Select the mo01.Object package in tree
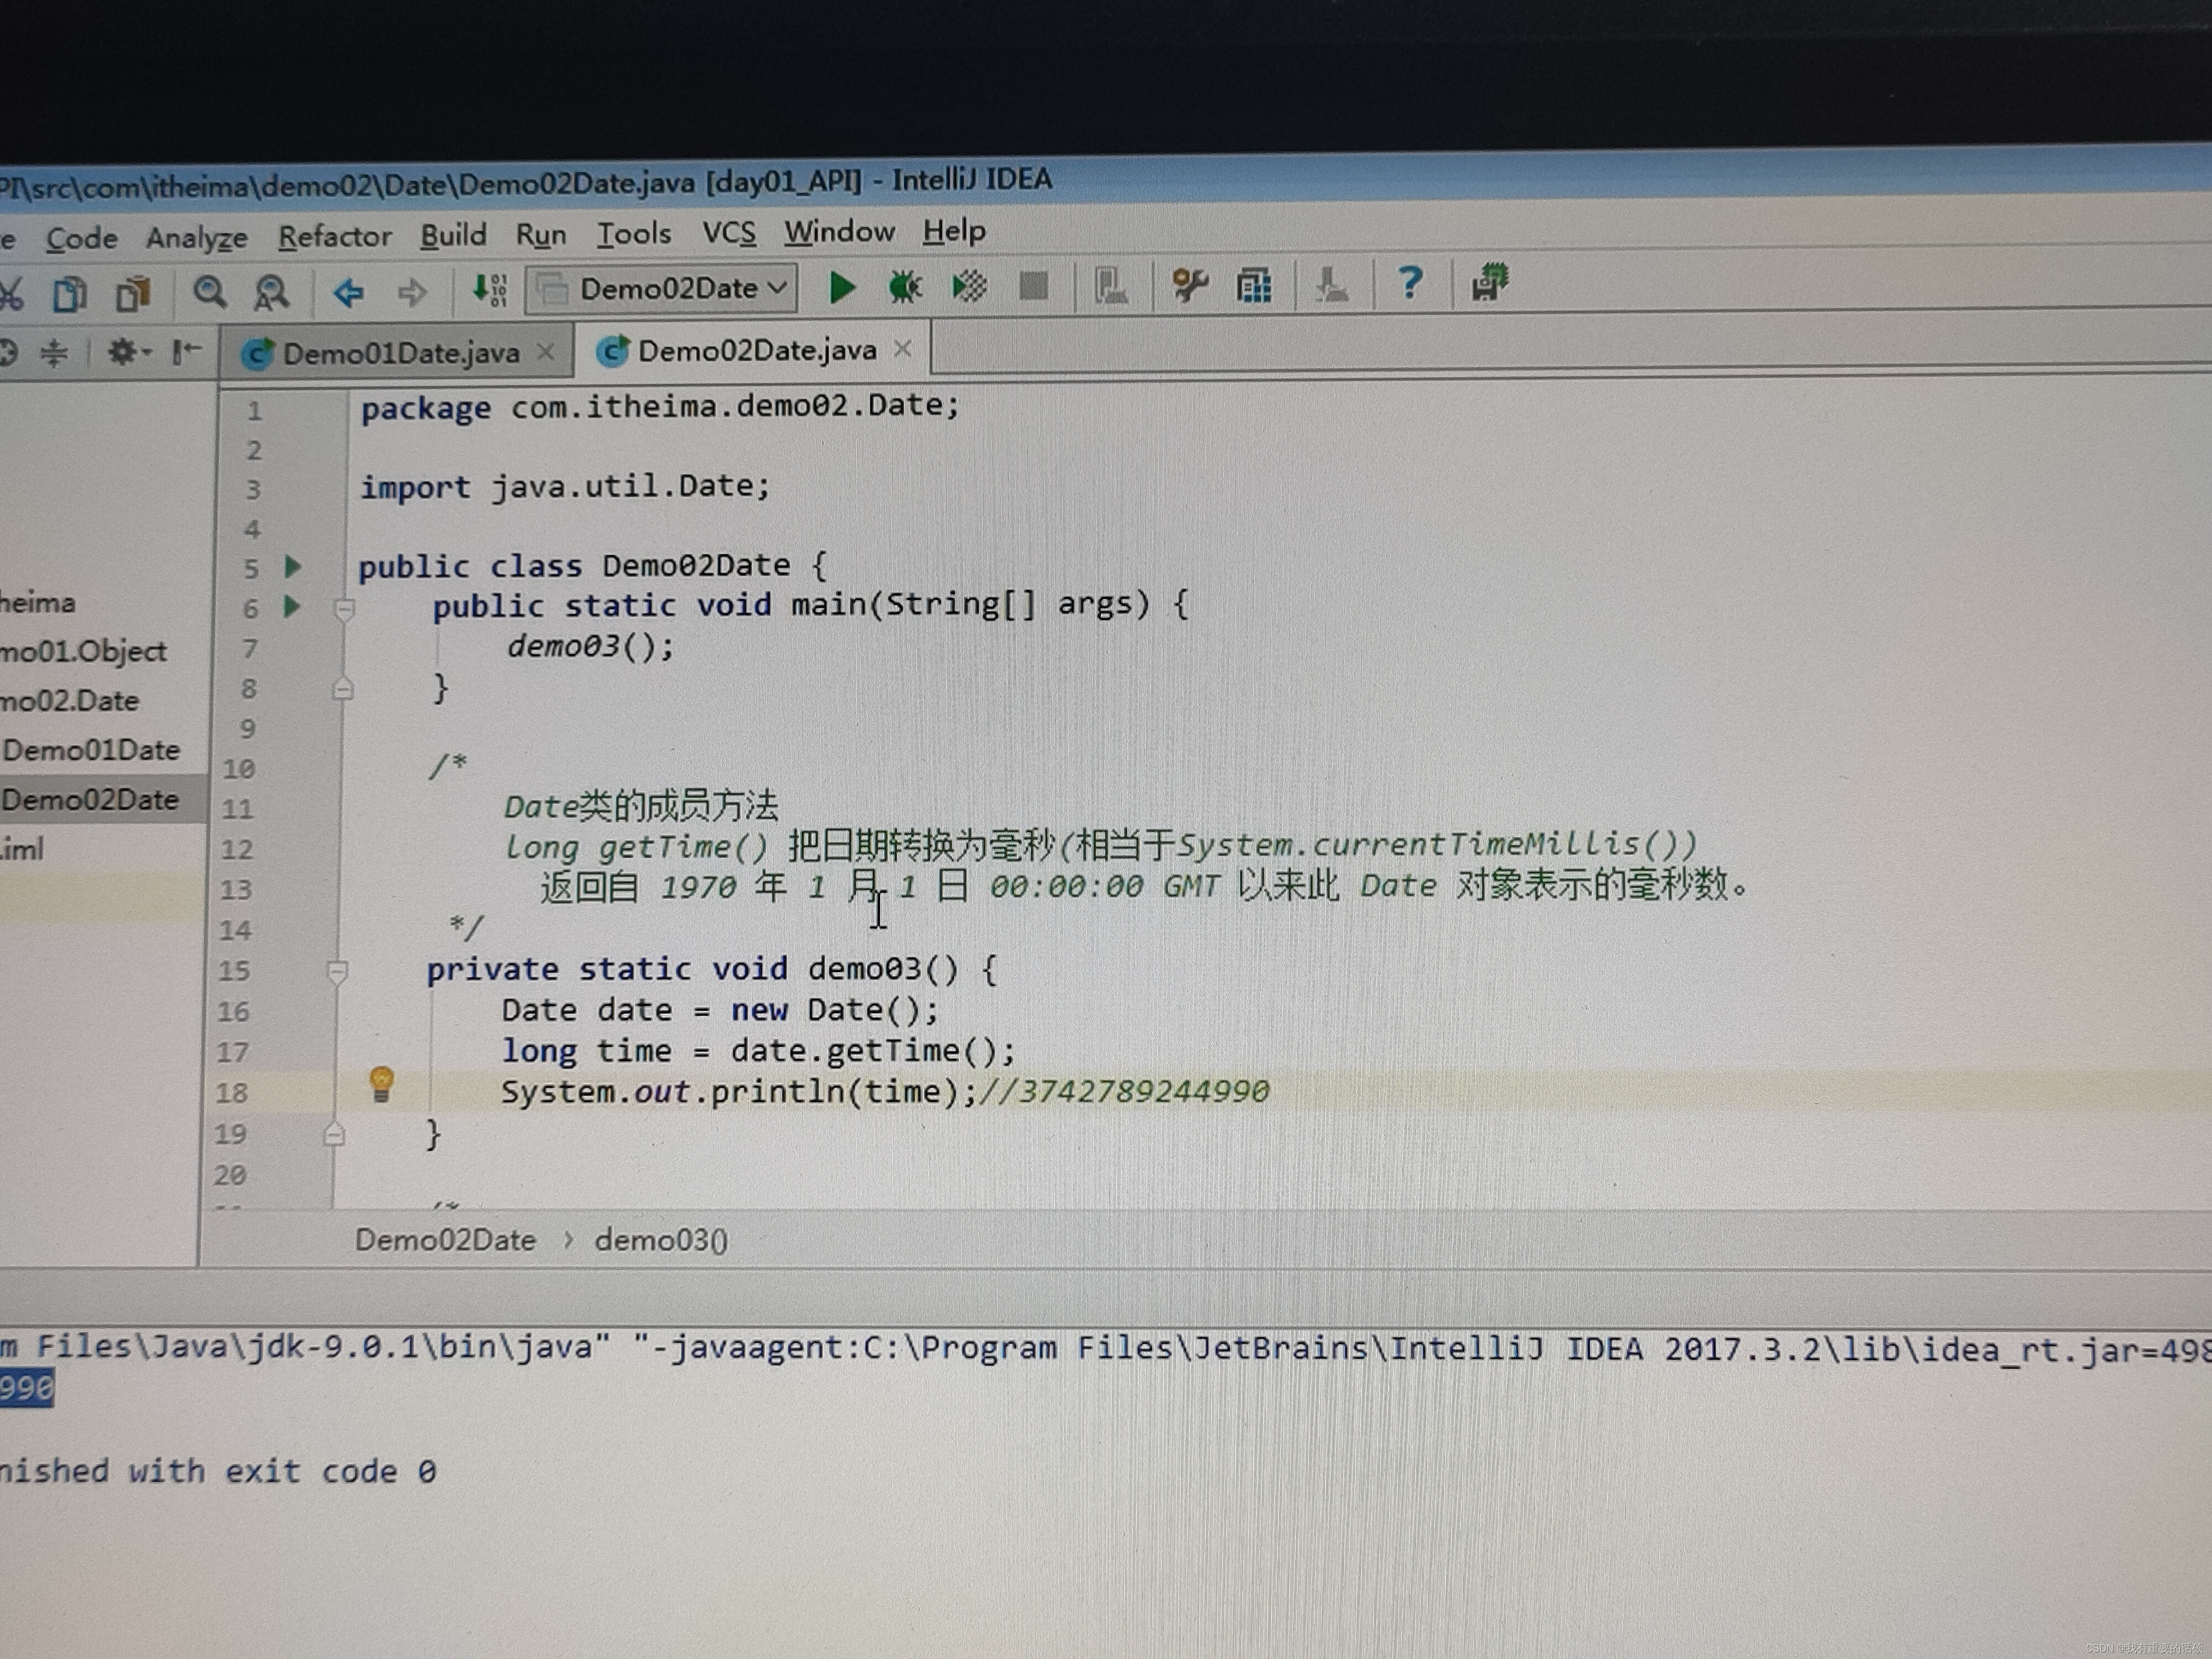This screenshot has height=1659, width=2212. [x=83, y=651]
